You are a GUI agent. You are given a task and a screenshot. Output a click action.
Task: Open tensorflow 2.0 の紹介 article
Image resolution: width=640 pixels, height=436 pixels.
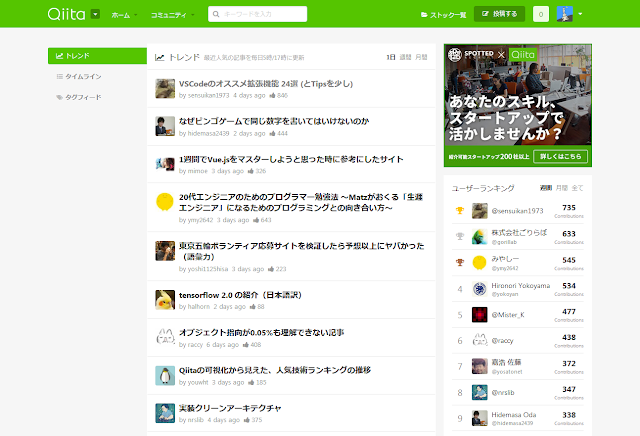pyautogui.click(x=240, y=295)
